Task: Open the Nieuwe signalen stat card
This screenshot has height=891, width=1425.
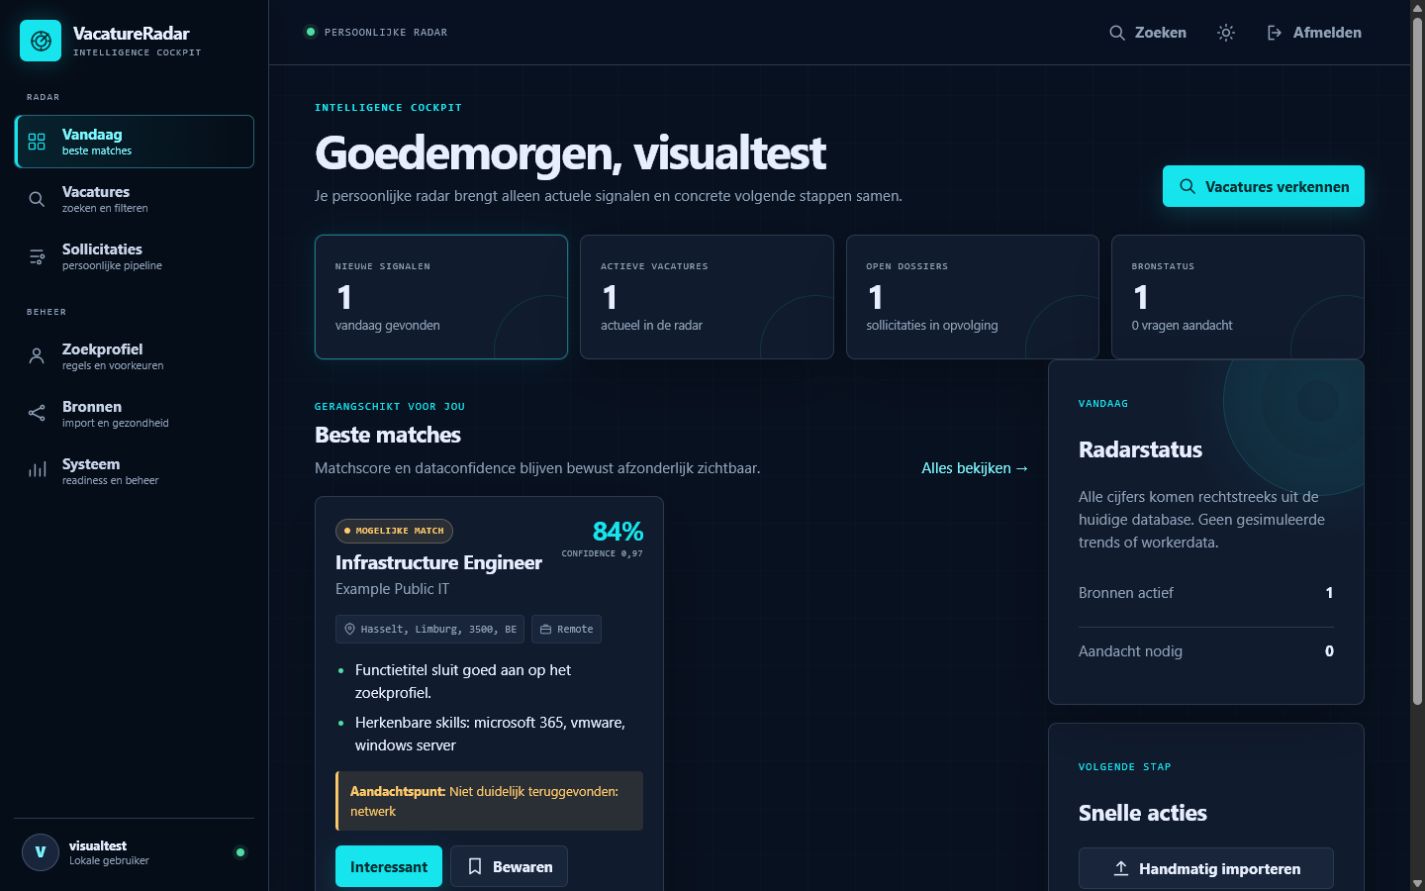Action: point(441,297)
